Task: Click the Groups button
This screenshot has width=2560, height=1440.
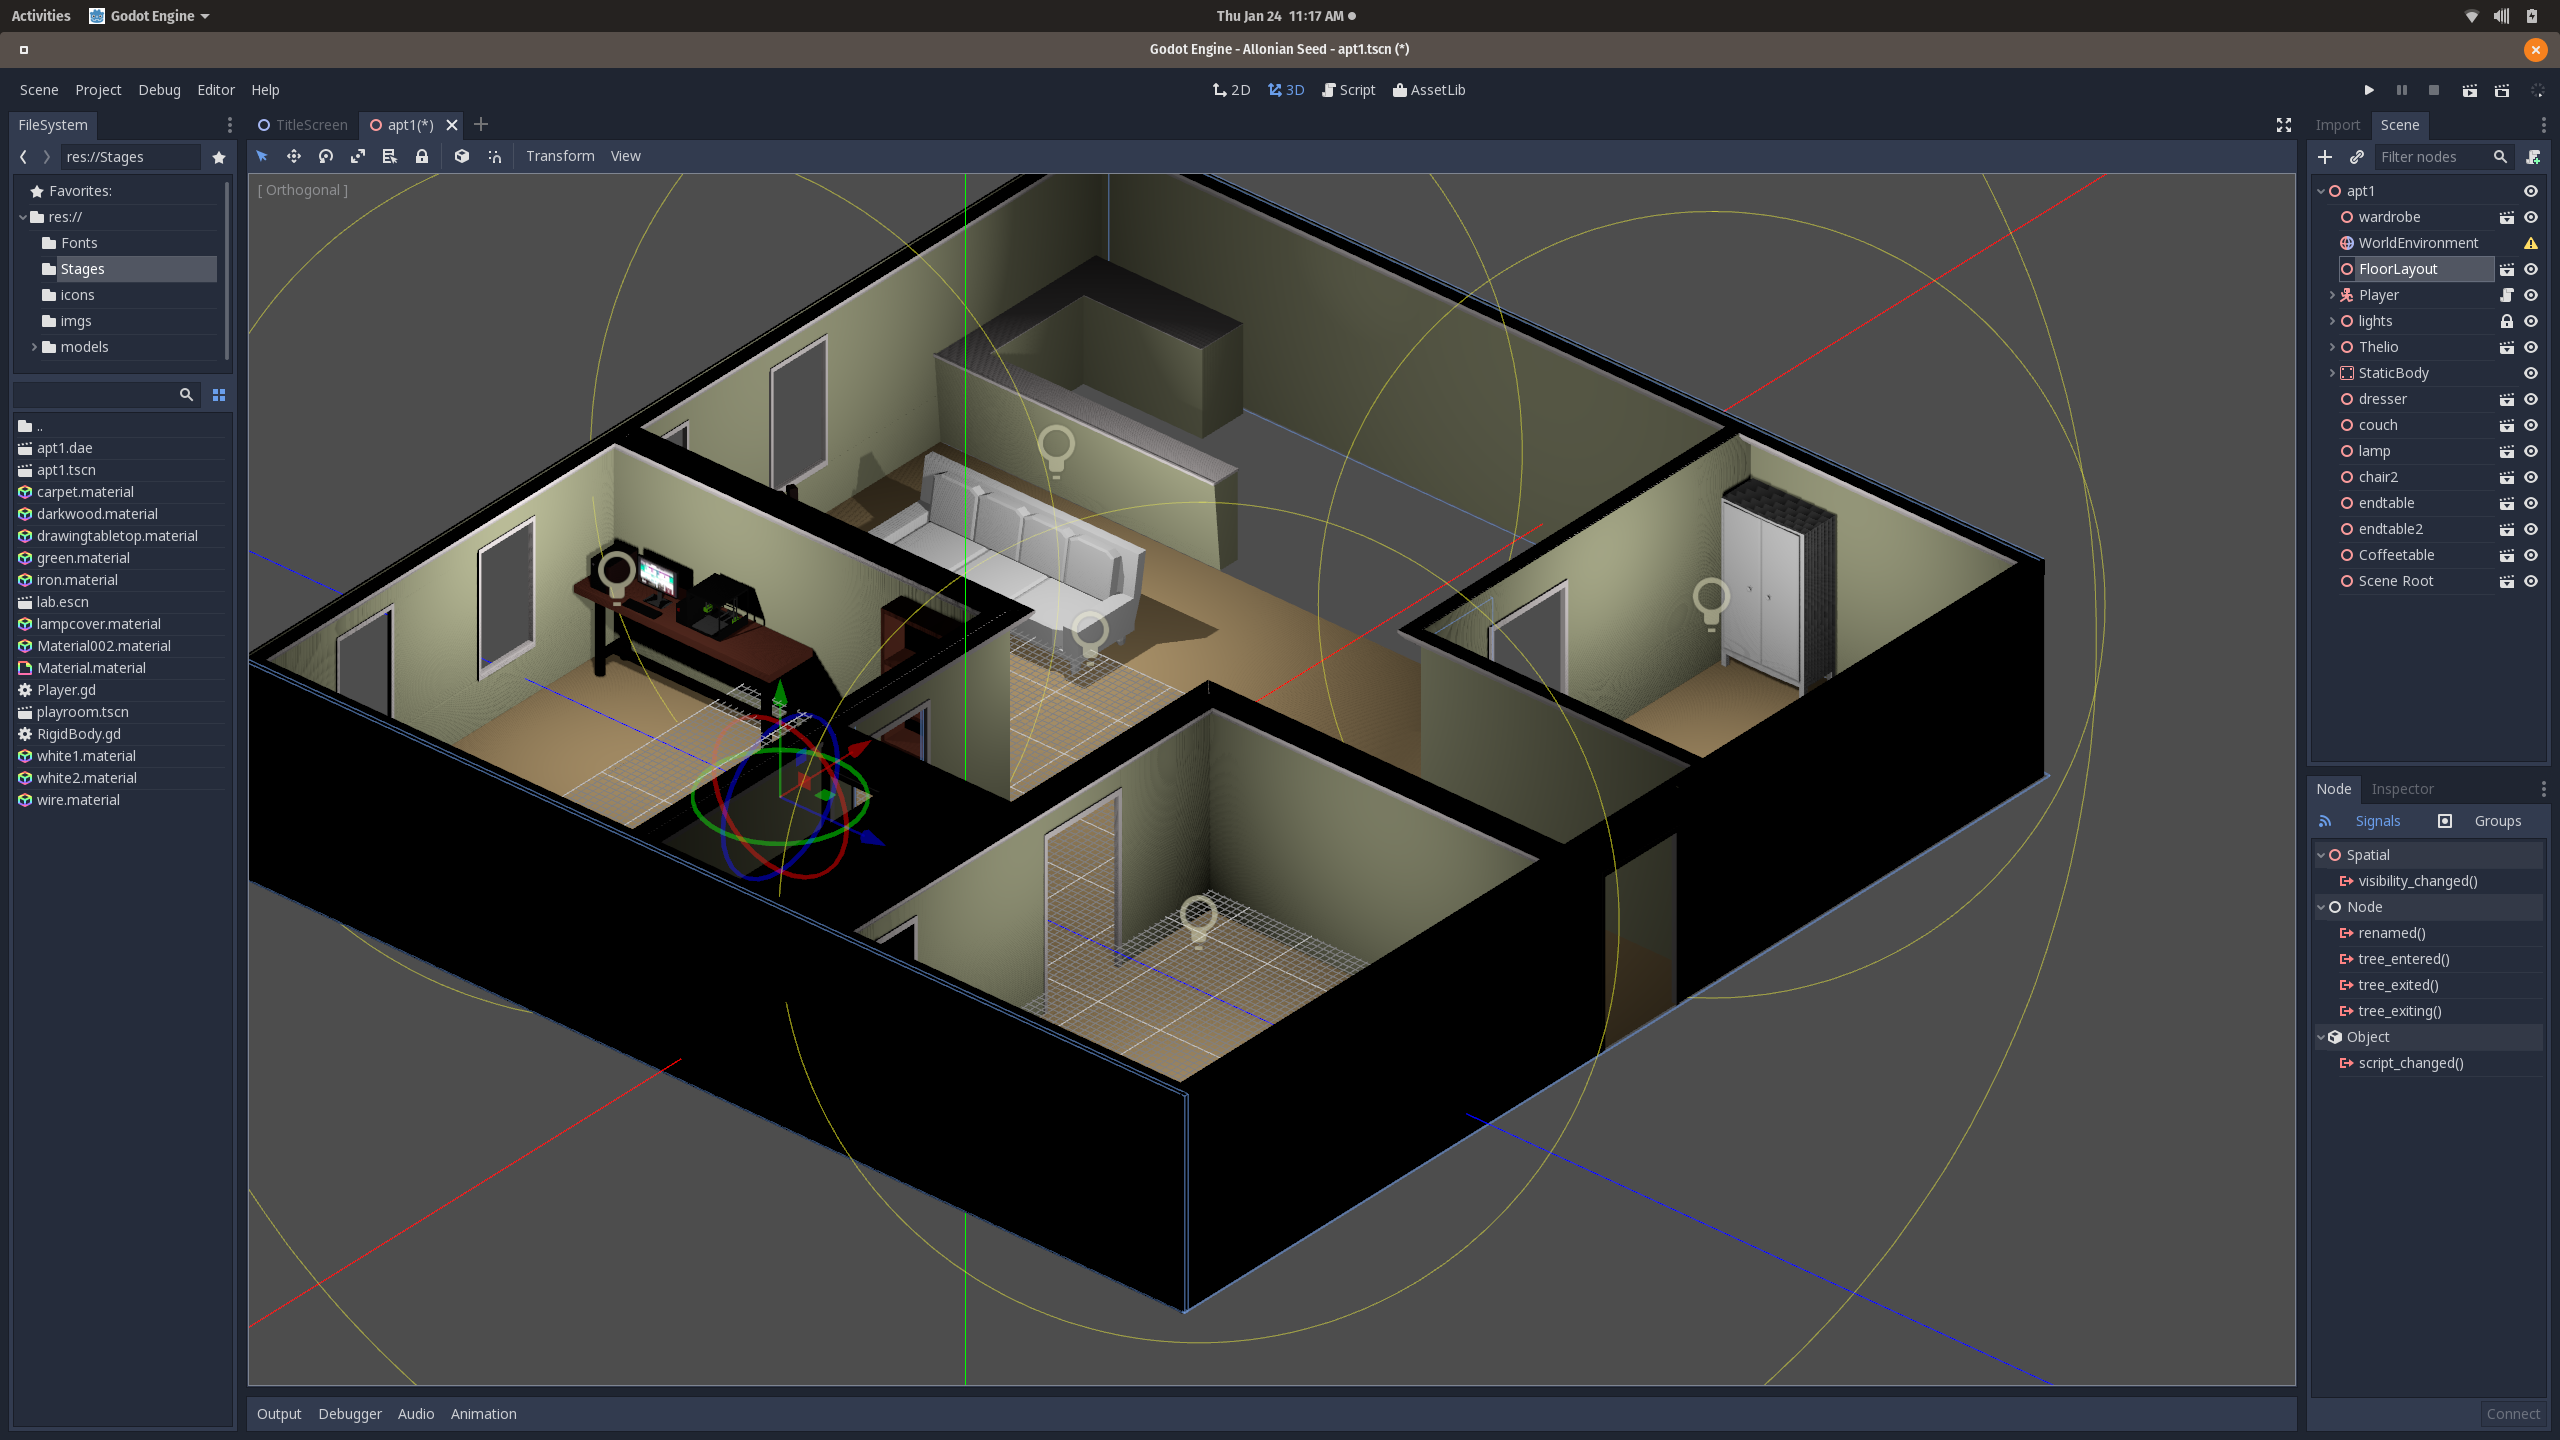Action: [x=2497, y=821]
